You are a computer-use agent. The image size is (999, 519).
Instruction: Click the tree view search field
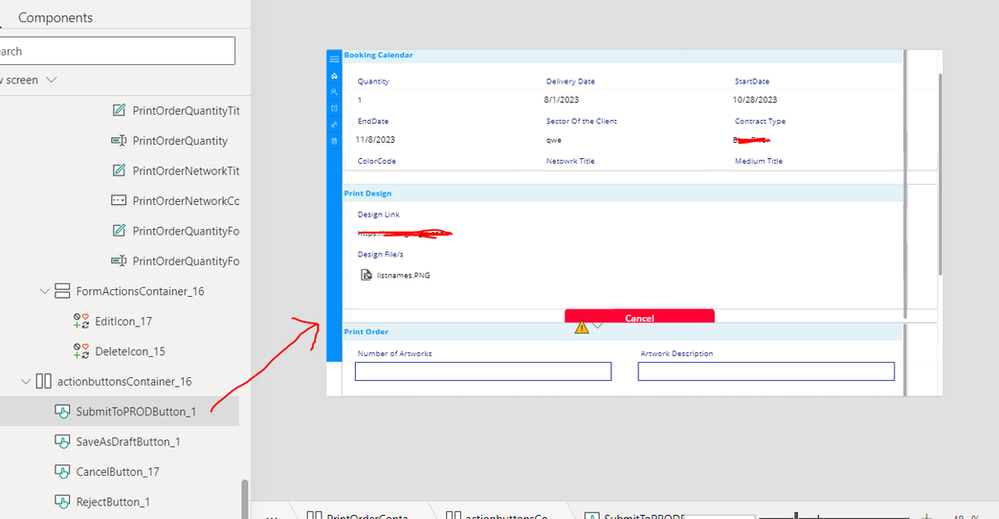pos(117,51)
